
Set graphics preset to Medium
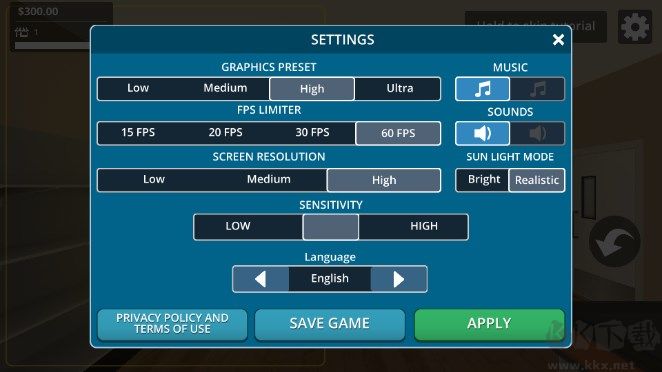click(x=225, y=88)
